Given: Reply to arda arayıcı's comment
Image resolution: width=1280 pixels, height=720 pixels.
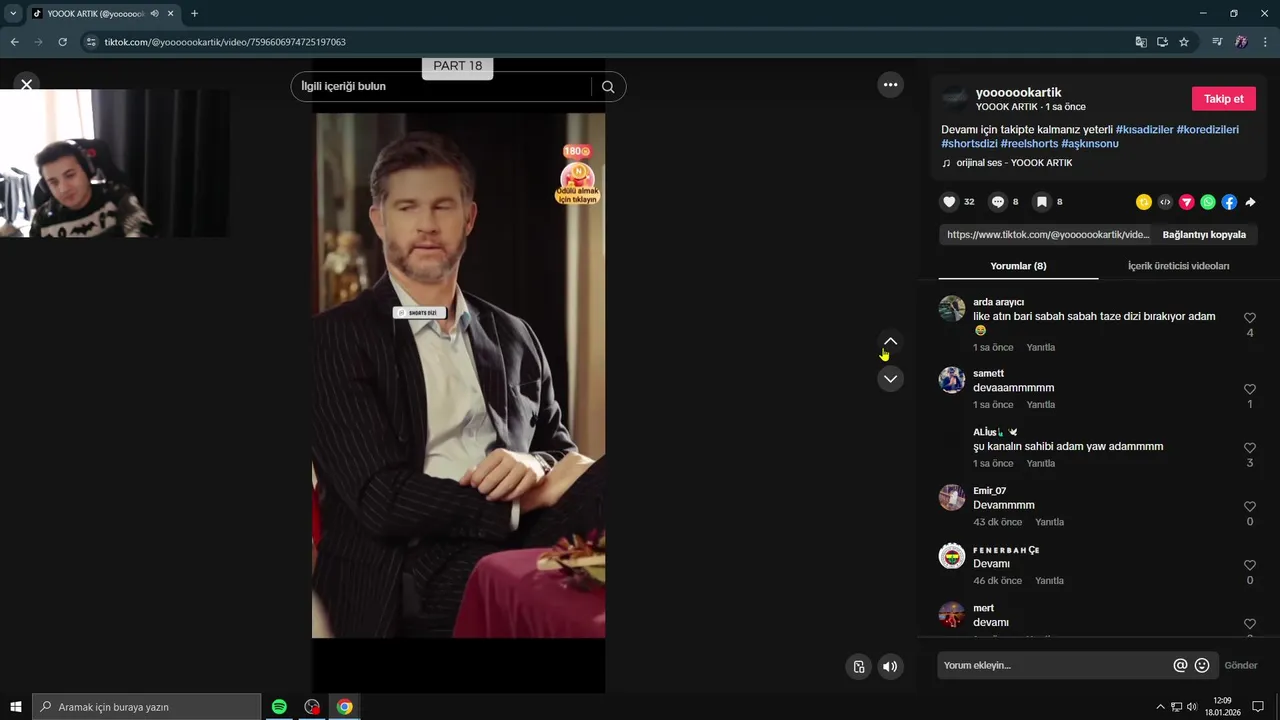Looking at the screenshot, I should (x=1041, y=348).
